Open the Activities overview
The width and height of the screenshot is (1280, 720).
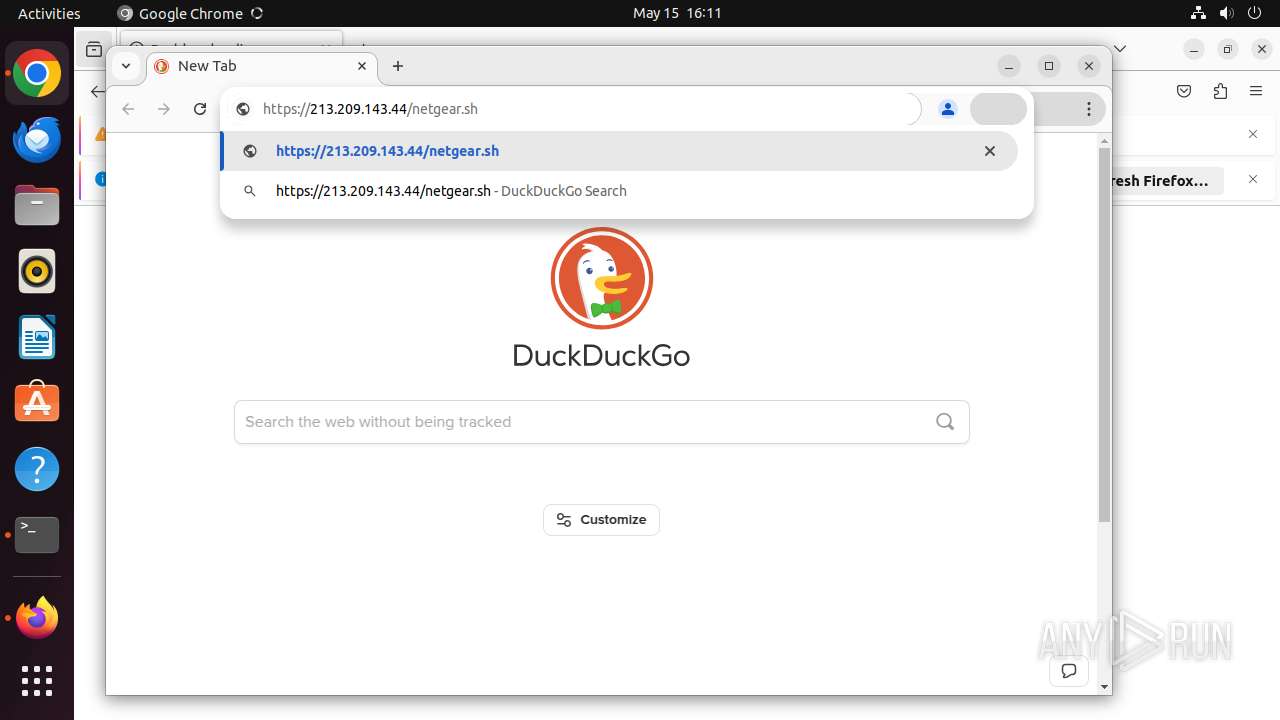[49, 13]
